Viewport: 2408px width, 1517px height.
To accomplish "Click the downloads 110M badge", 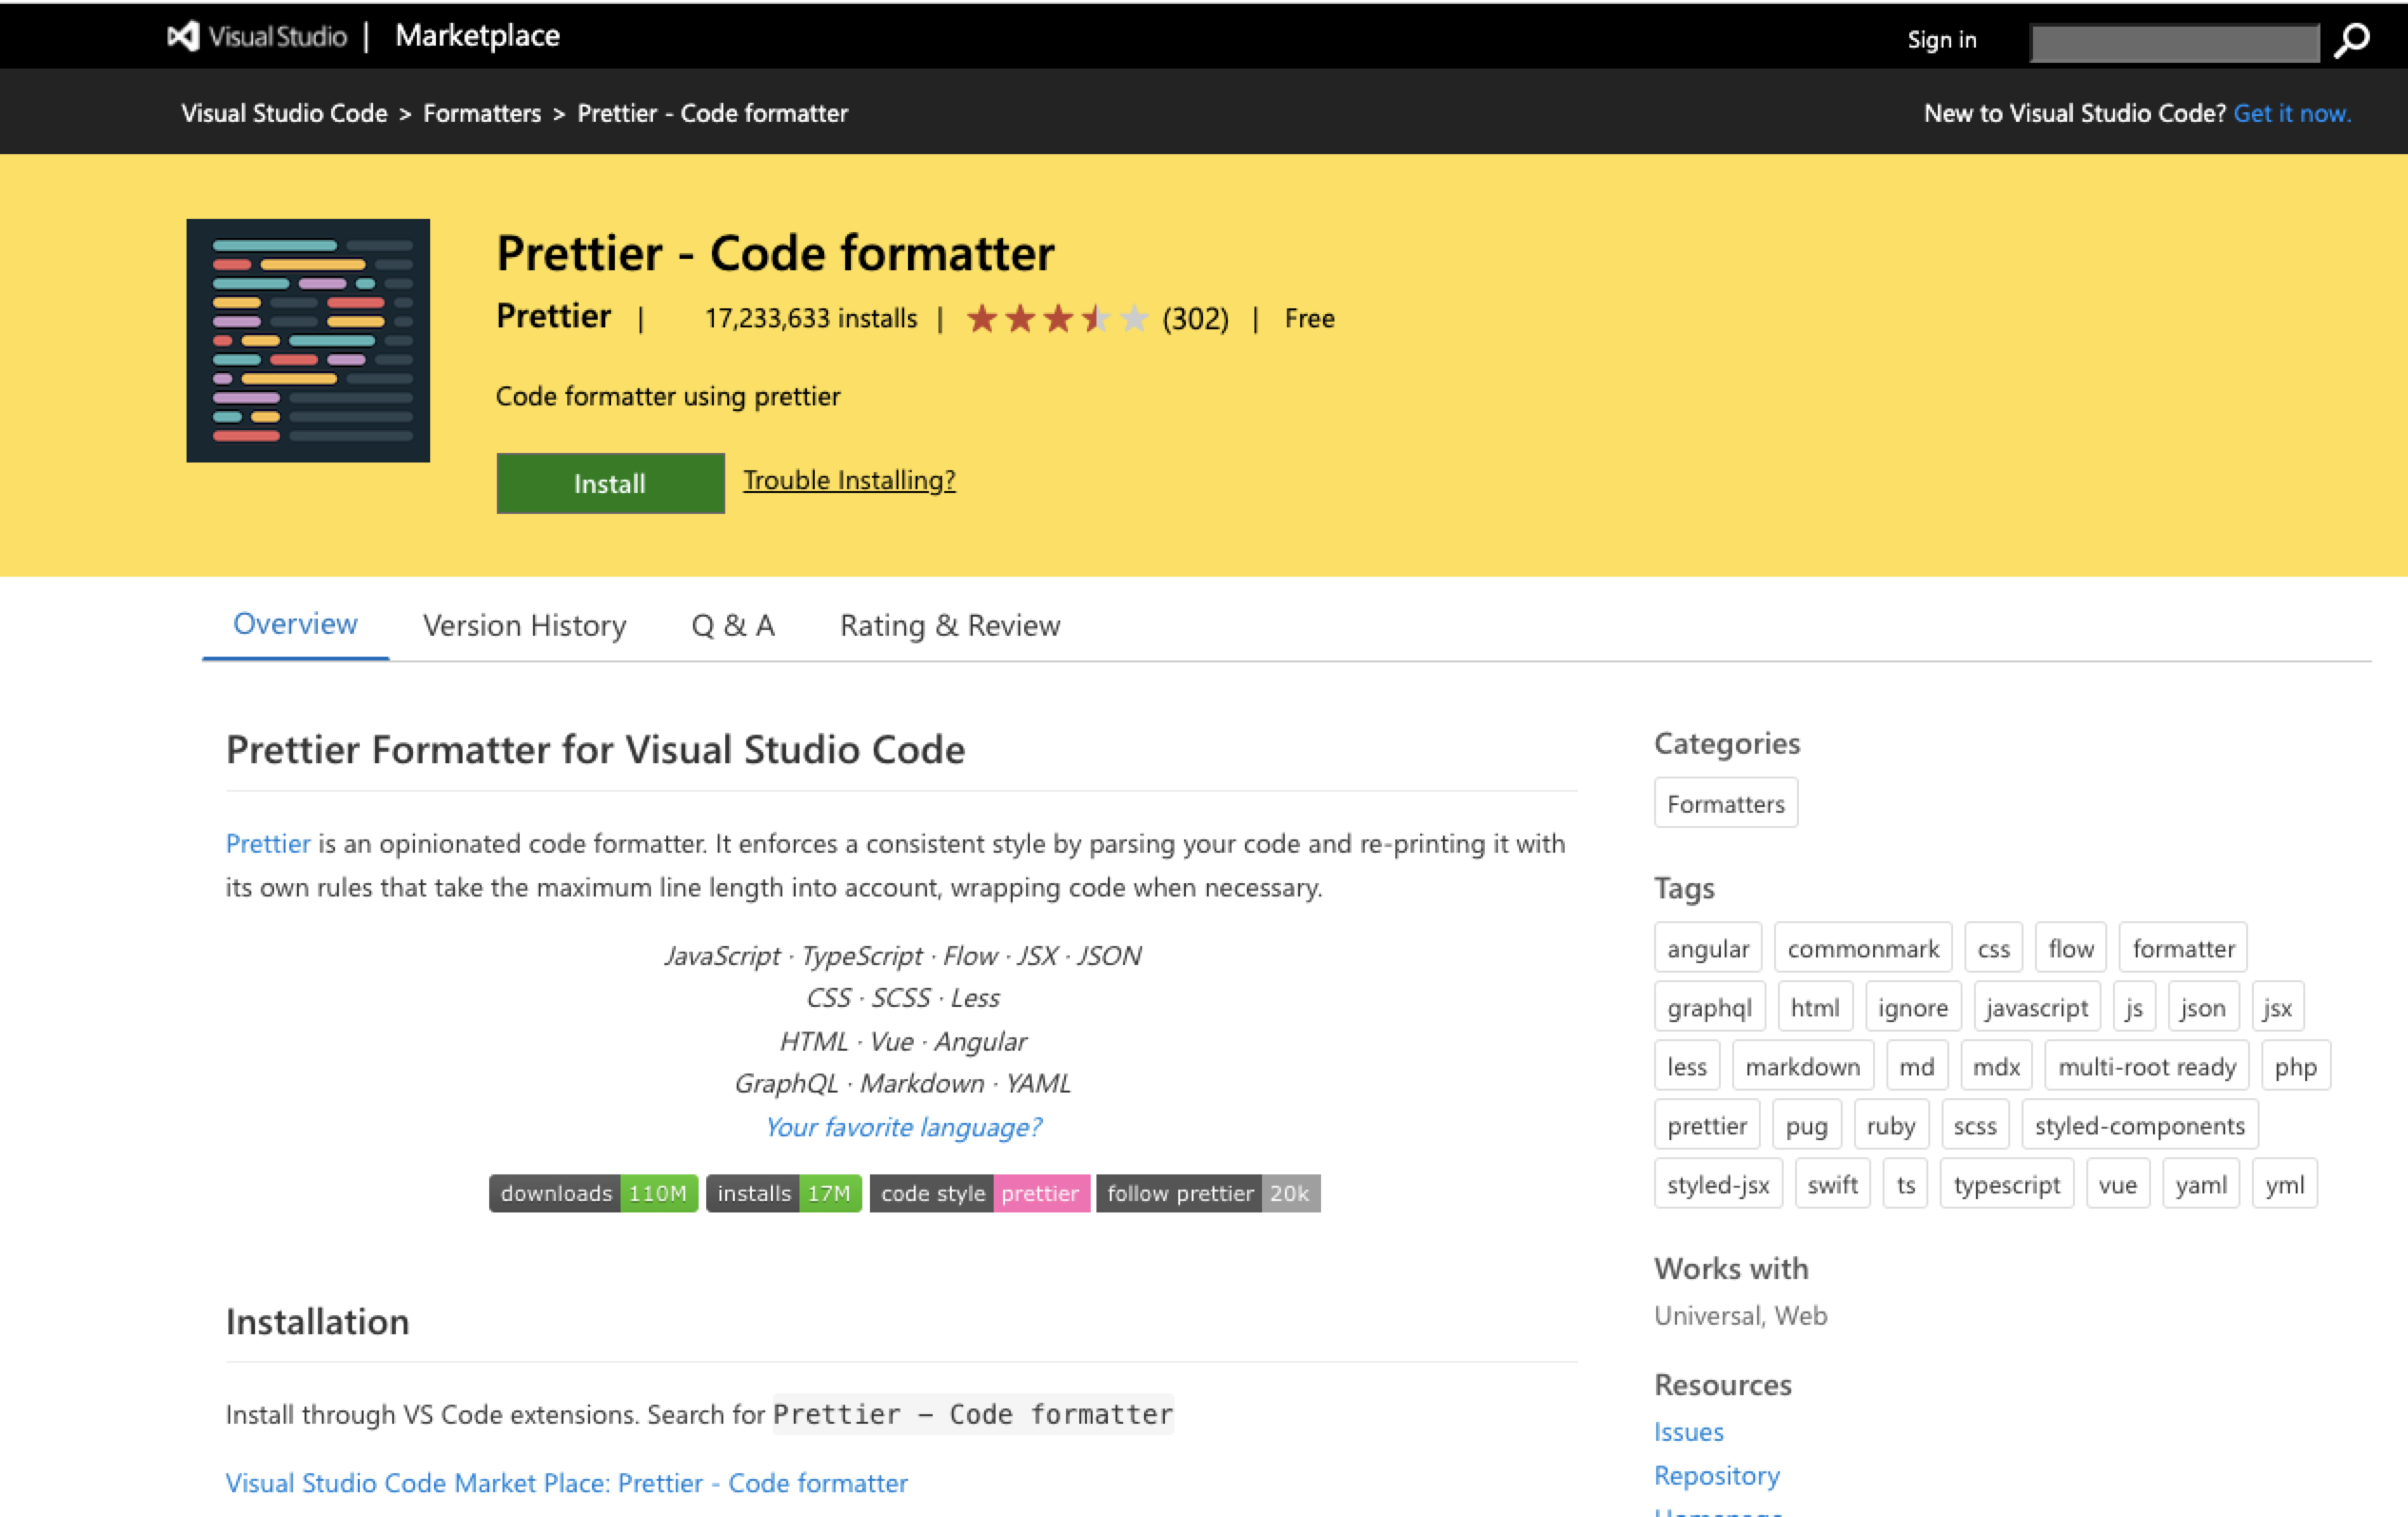I will (x=593, y=1193).
